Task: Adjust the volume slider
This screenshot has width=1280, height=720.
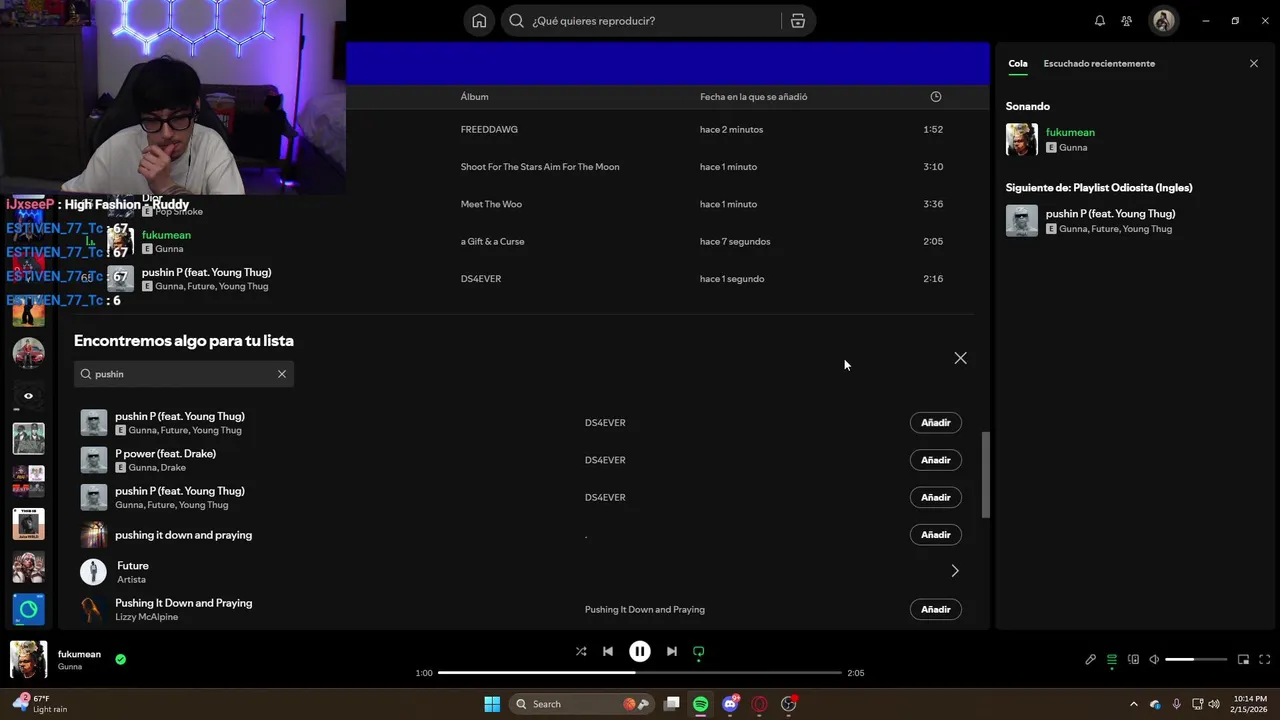Action: click(1196, 659)
